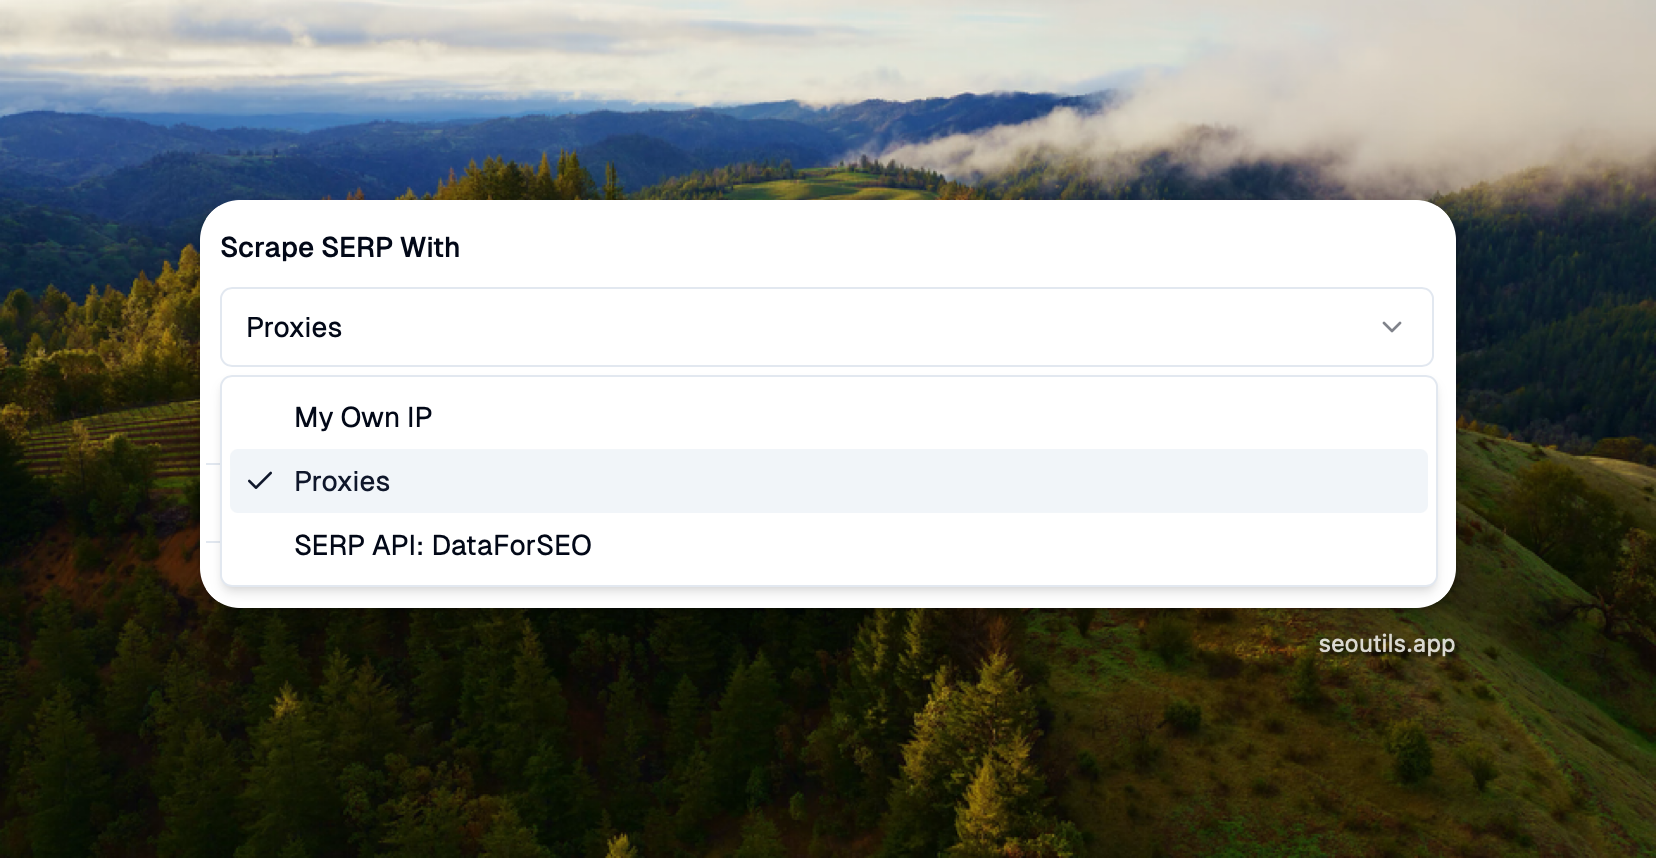Switch scraping method to DataForSEO API
This screenshot has height=858, width=1656.
tap(442, 545)
